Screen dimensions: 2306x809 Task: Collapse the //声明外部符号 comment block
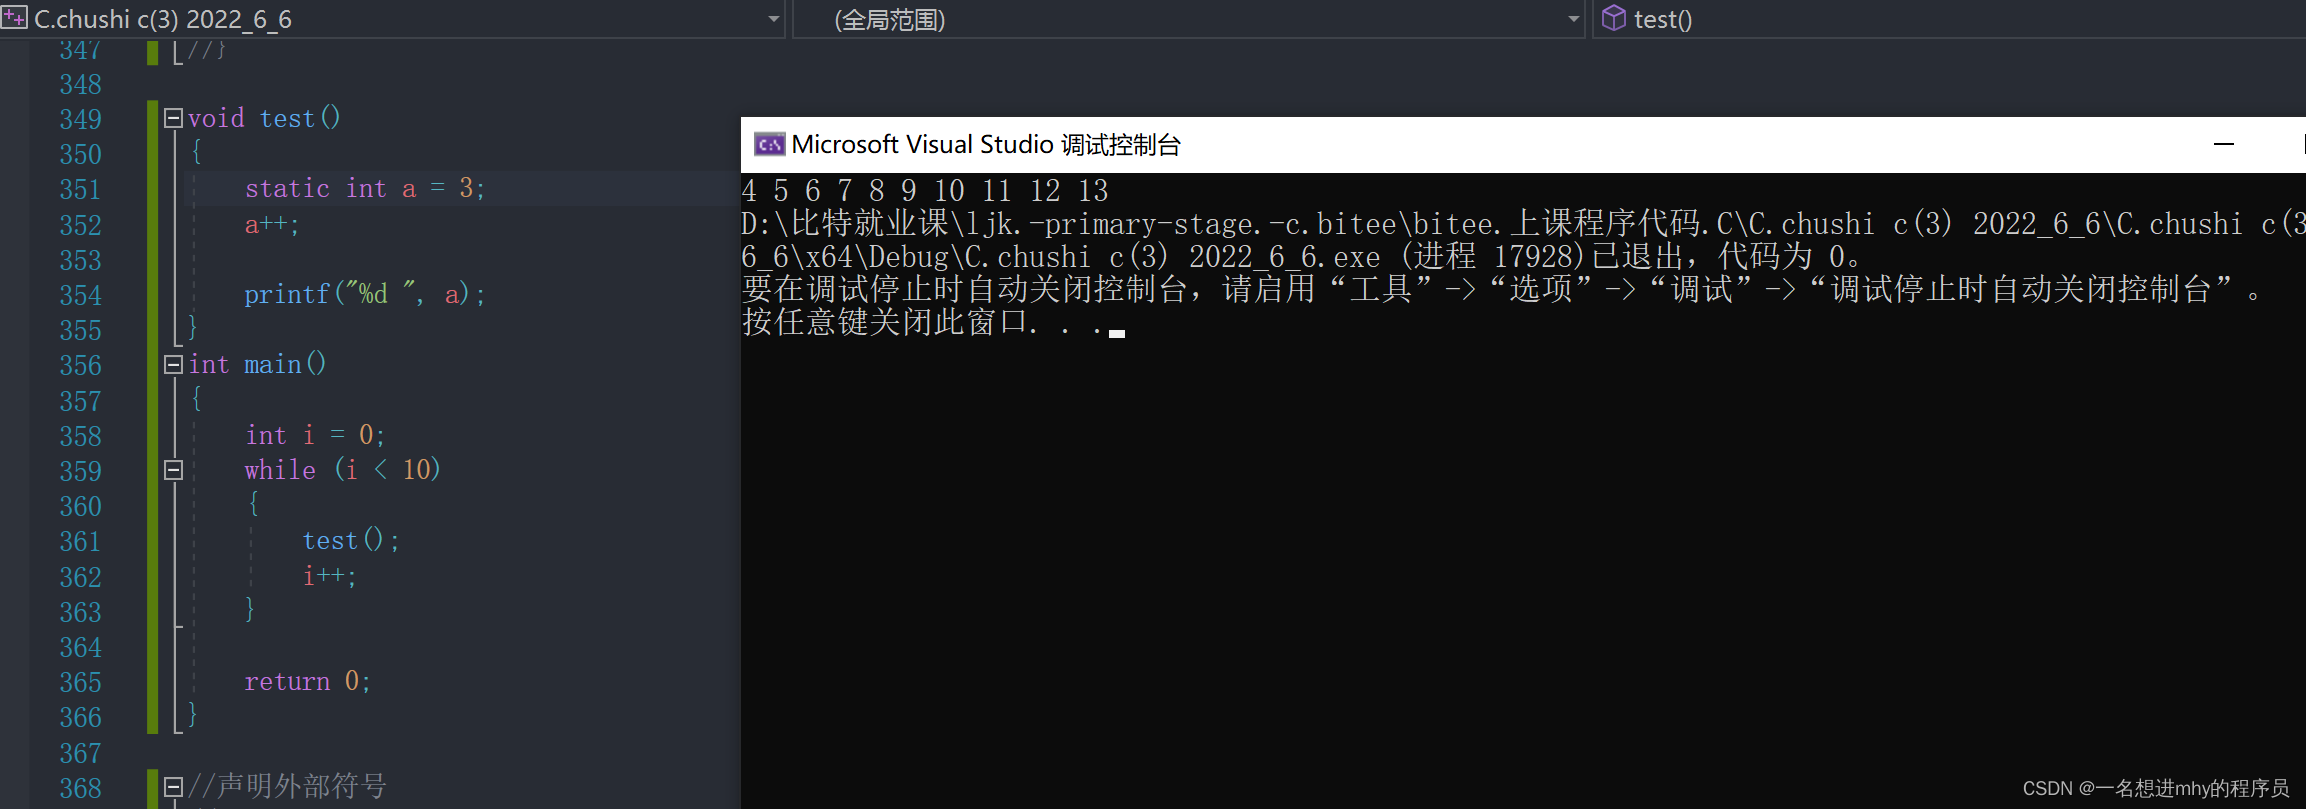point(173,787)
